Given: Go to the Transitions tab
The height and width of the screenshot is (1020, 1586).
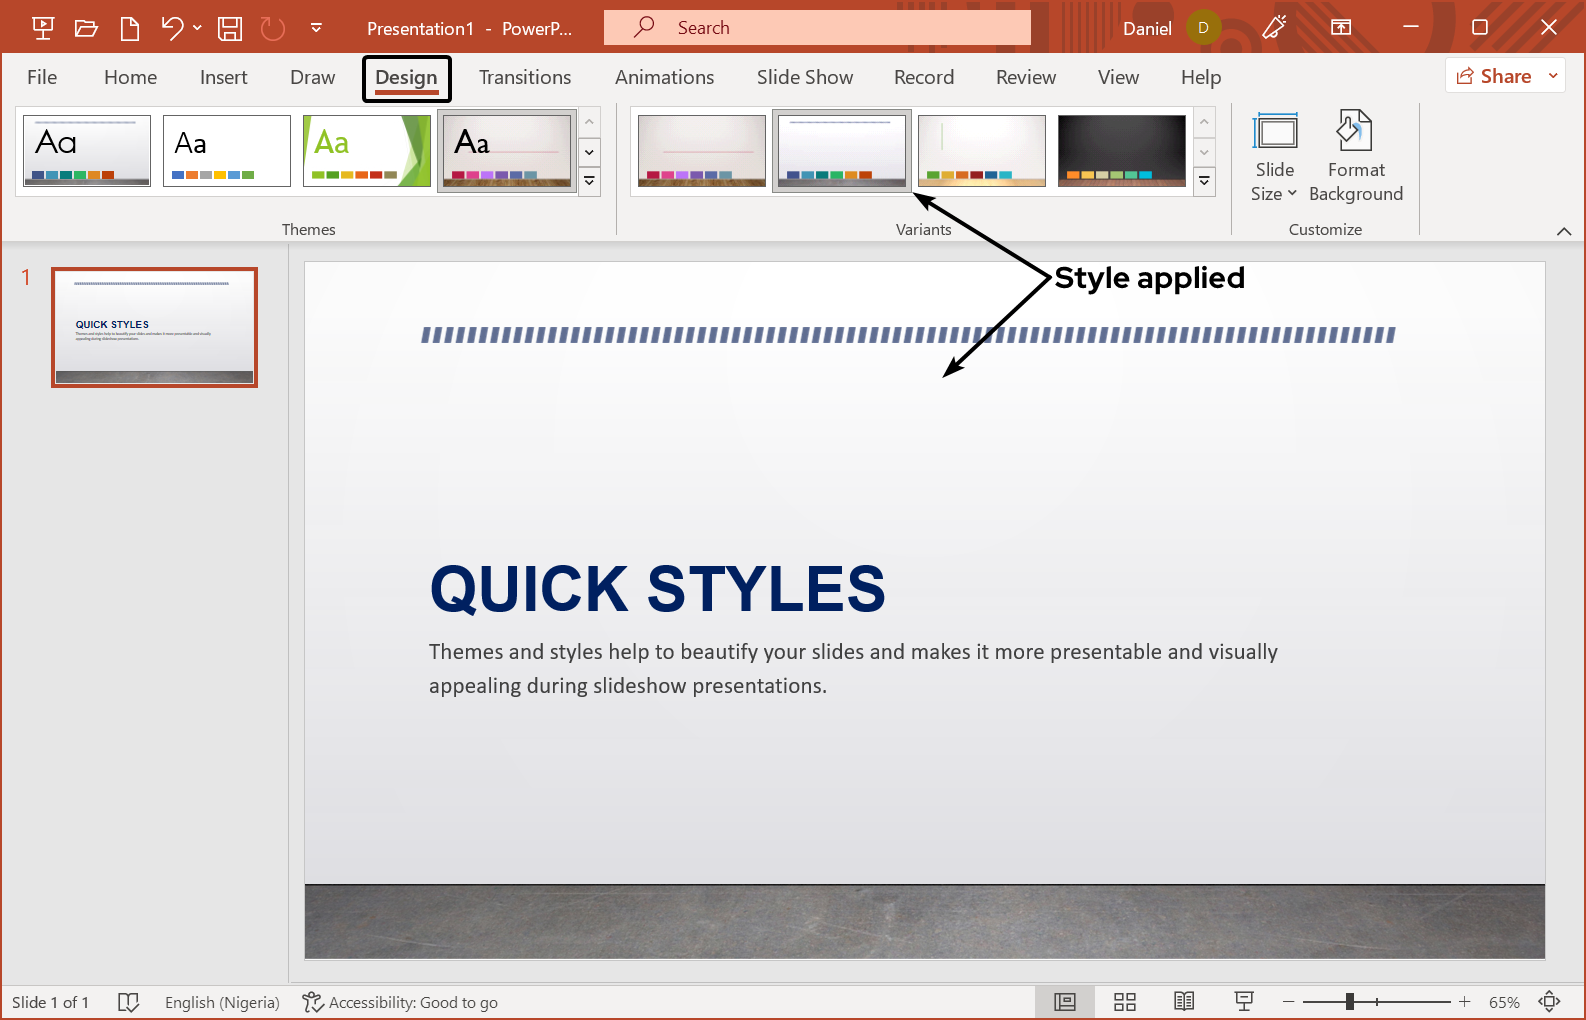Looking at the screenshot, I should tap(525, 77).
